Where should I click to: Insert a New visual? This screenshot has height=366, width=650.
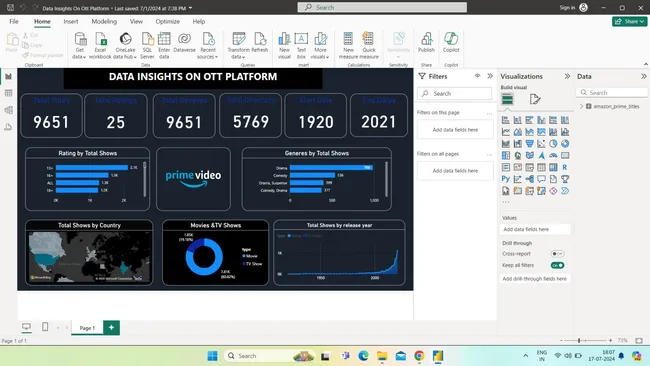pyautogui.click(x=284, y=46)
